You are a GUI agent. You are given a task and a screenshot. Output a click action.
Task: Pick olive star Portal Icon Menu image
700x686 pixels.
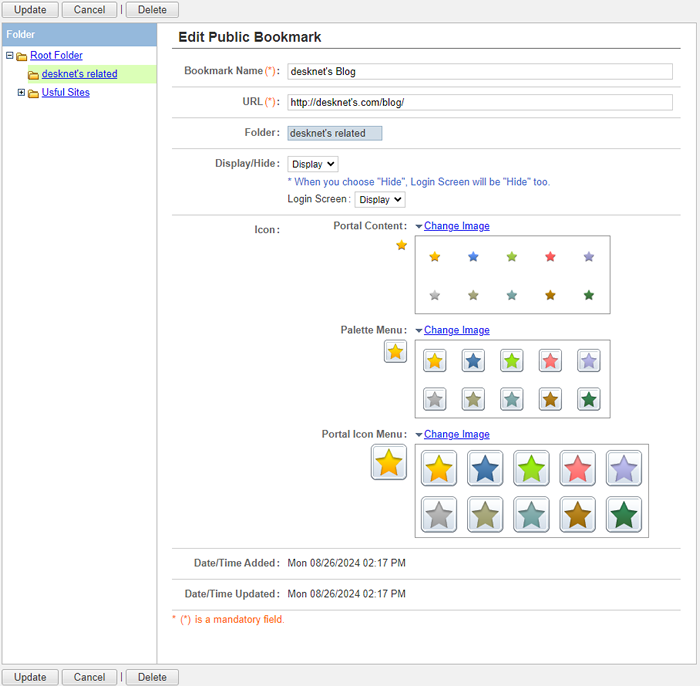pos(485,514)
